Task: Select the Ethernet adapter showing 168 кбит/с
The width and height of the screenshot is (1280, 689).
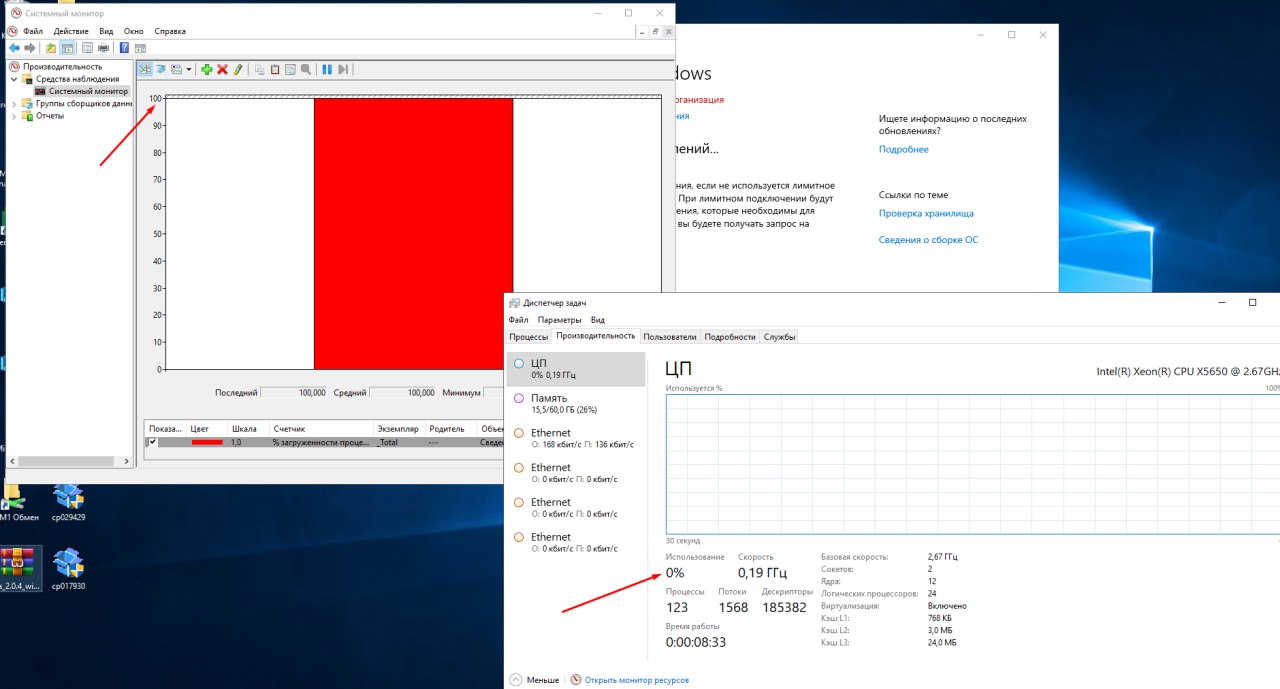Action: [576, 438]
